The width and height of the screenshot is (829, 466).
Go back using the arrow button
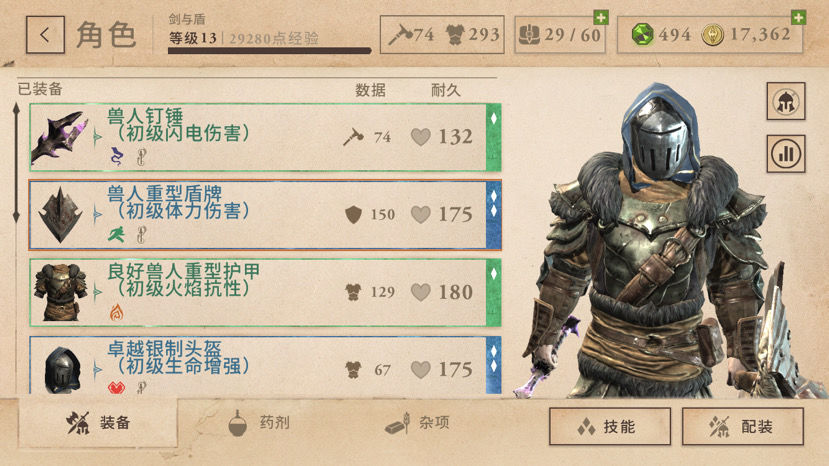(x=45, y=35)
